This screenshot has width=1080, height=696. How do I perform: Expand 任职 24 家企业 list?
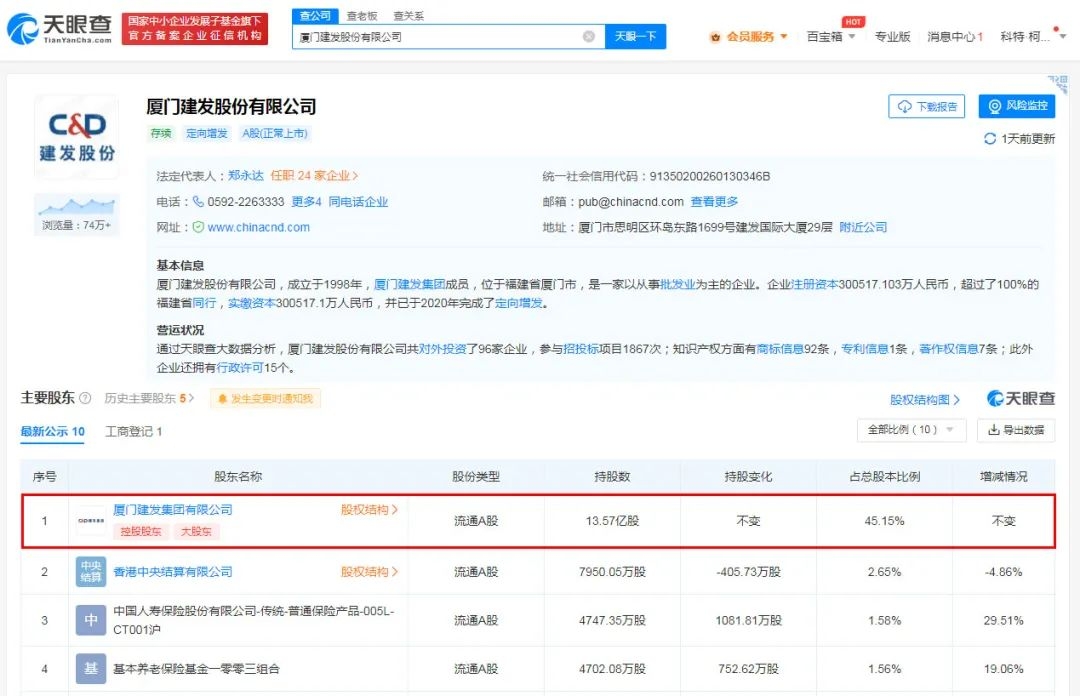314,176
